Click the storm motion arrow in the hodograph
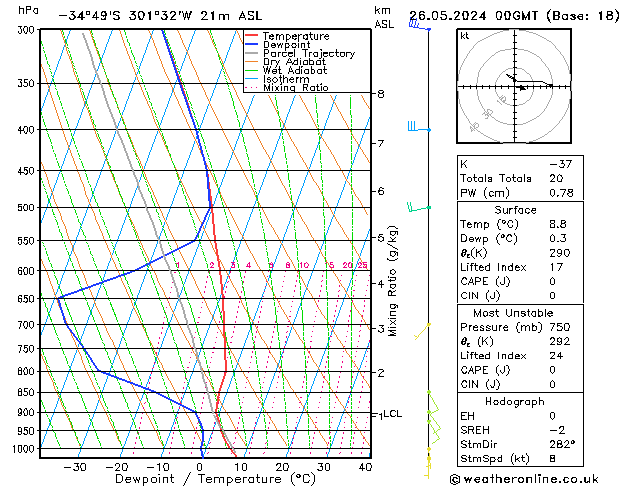Viewport: 629px width, 486px height. click(521, 87)
